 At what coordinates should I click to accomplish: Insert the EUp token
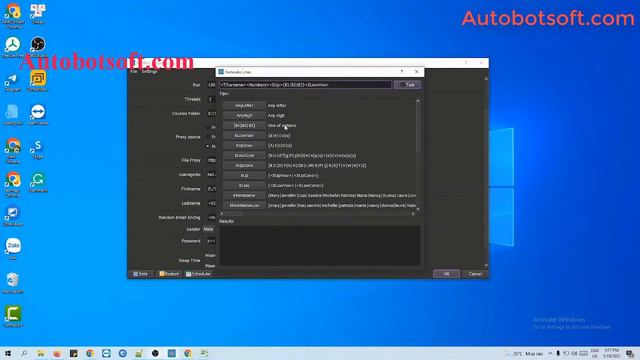(x=244, y=176)
